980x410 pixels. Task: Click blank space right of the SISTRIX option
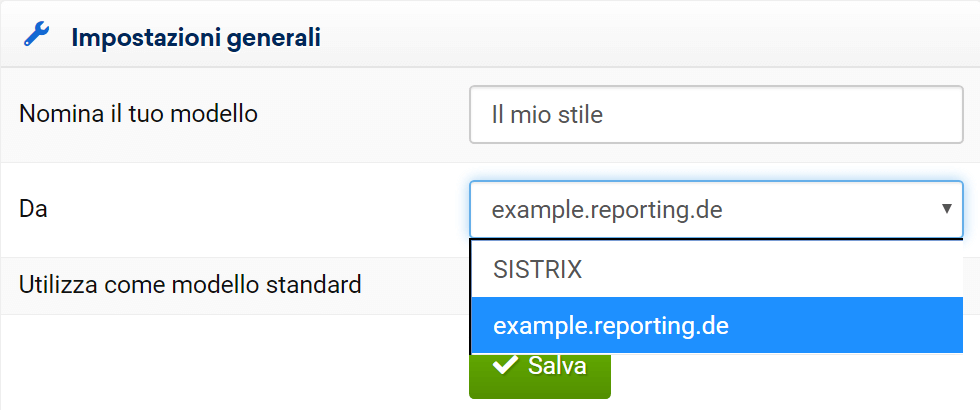[x=800, y=269]
